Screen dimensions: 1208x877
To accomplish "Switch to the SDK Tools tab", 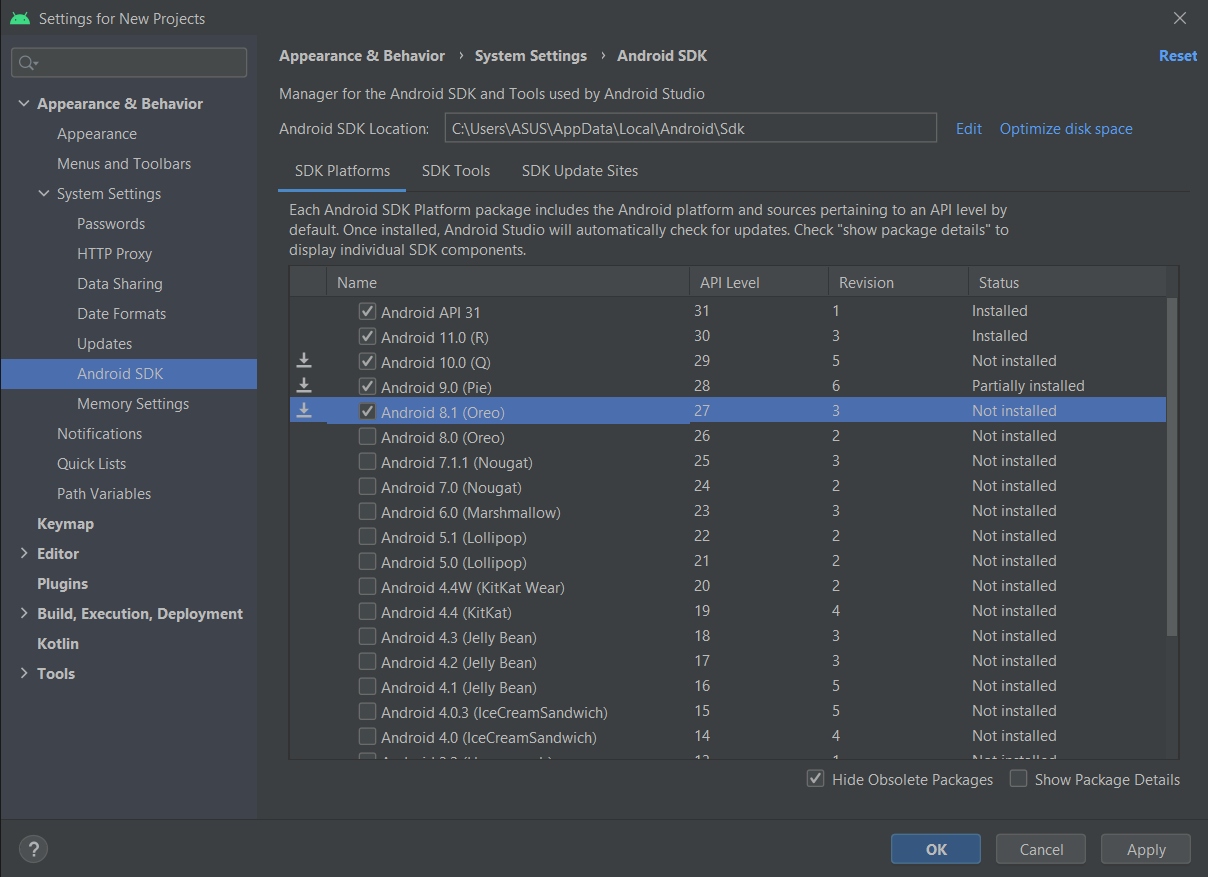I will click(456, 171).
